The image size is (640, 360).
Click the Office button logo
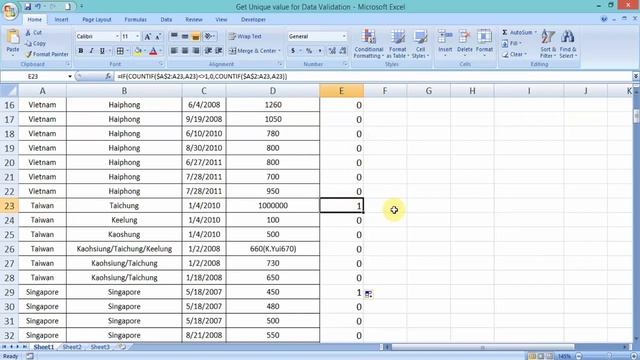(10, 11)
